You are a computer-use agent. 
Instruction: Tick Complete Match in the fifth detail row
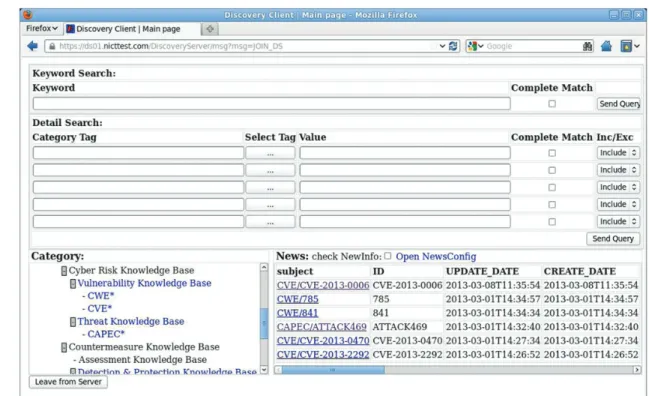click(552, 222)
